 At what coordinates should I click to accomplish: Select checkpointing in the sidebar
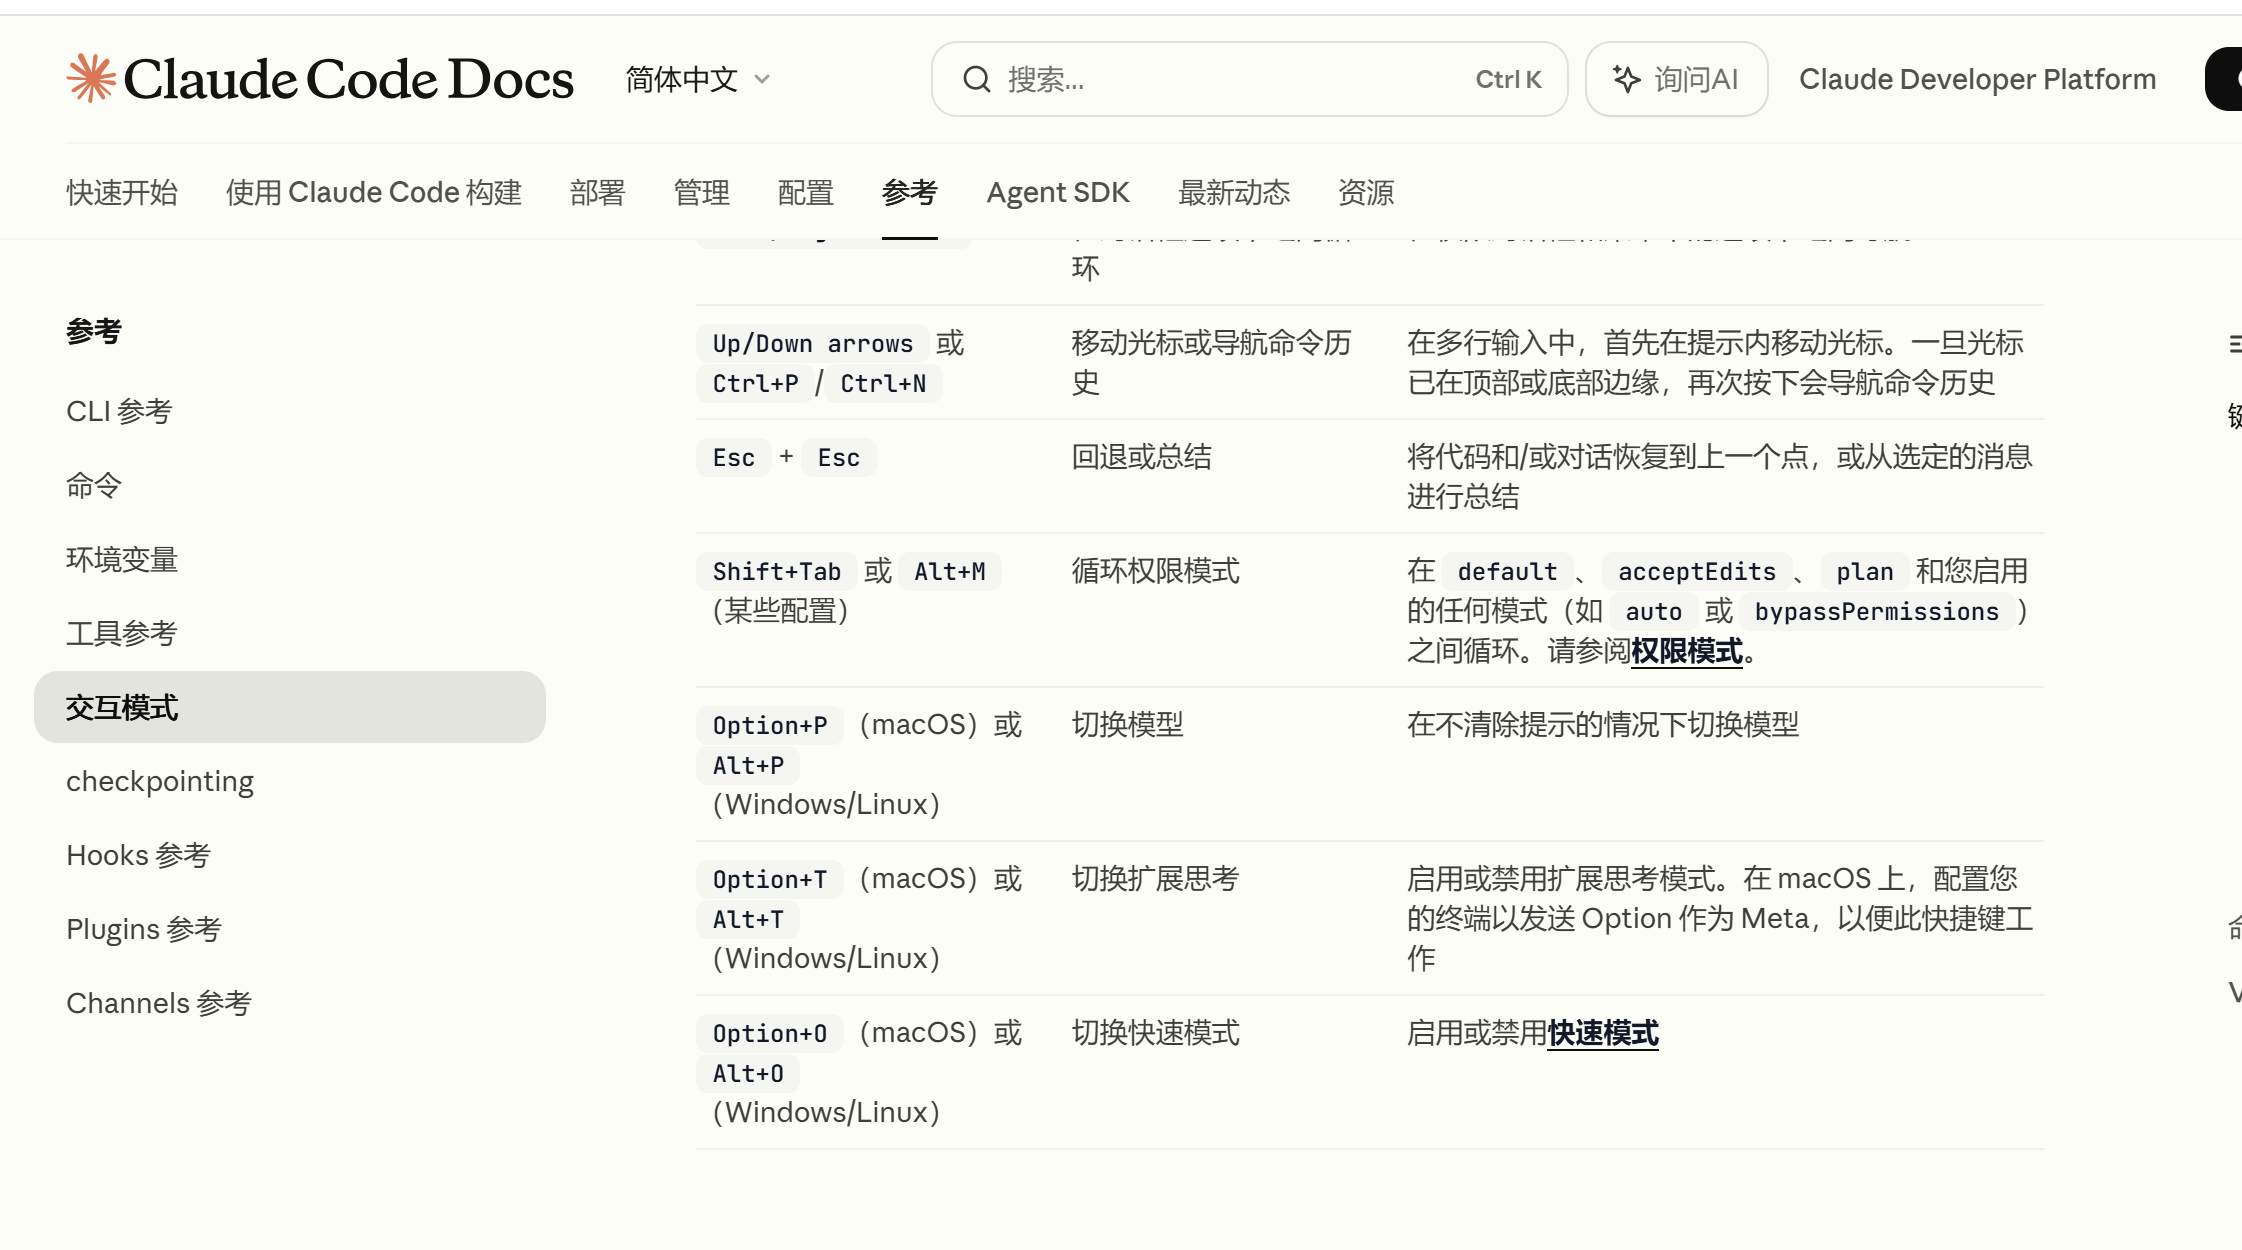click(160, 781)
